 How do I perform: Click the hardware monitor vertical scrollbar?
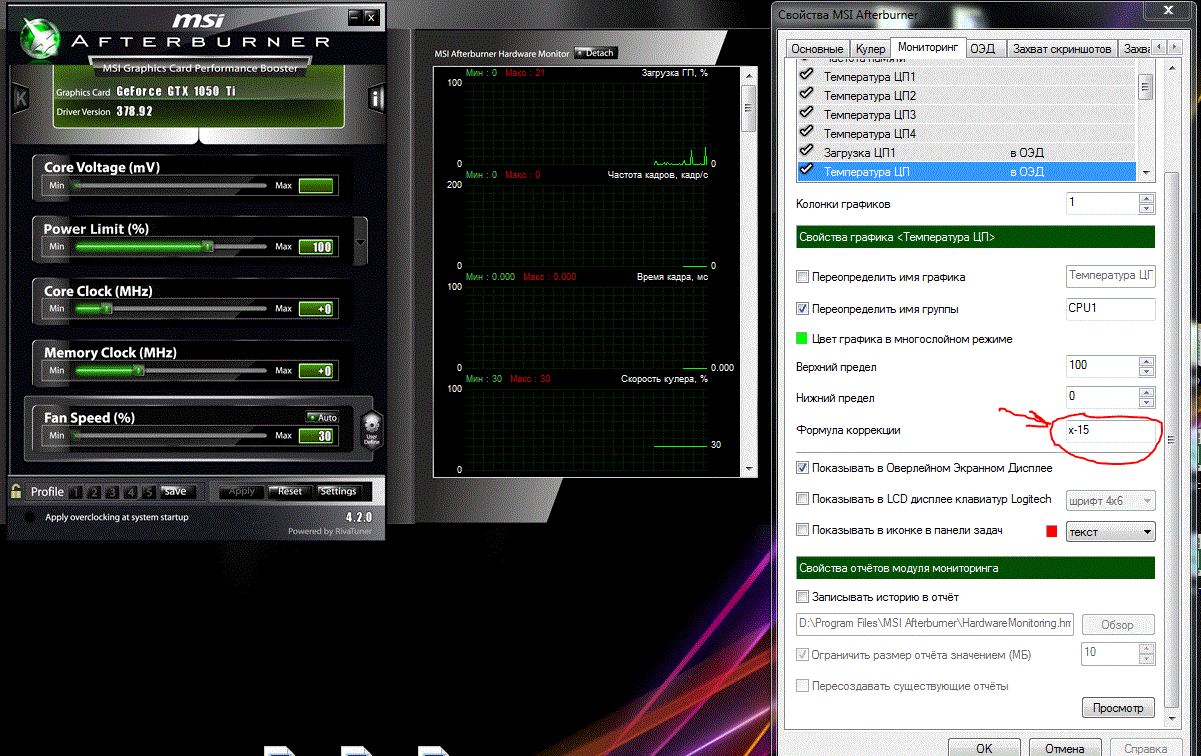click(748, 270)
